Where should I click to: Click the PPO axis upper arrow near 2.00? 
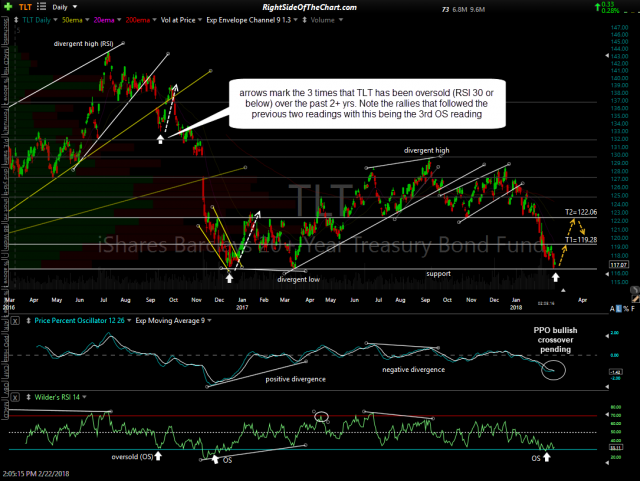click(x=607, y=336)
